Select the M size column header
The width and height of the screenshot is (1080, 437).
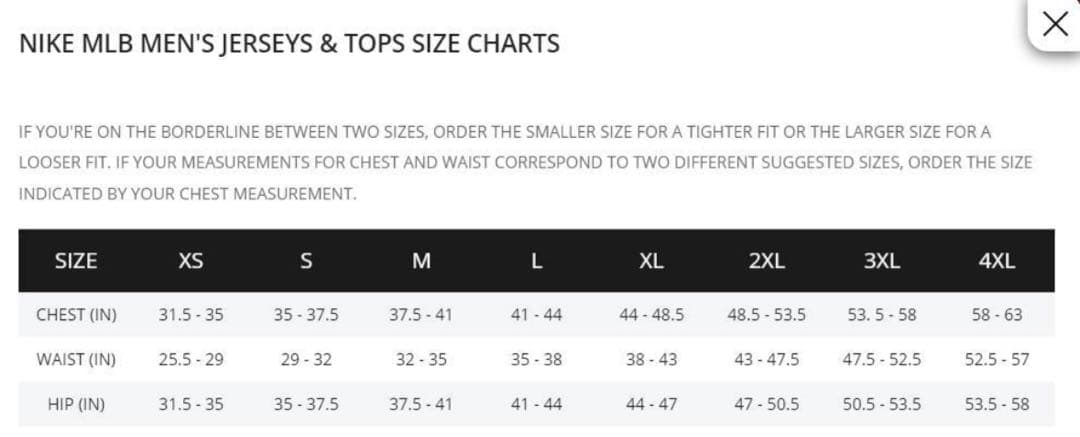[x=421, y=261]
